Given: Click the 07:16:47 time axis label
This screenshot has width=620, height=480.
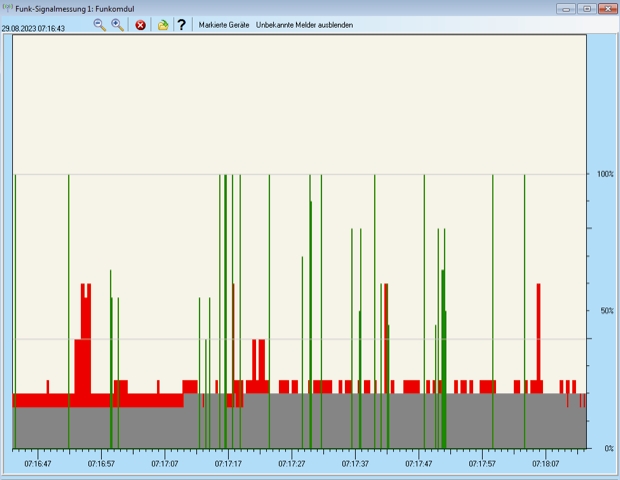Looking at the screenshot, I should pyautogui.click(x=38, y=464).
